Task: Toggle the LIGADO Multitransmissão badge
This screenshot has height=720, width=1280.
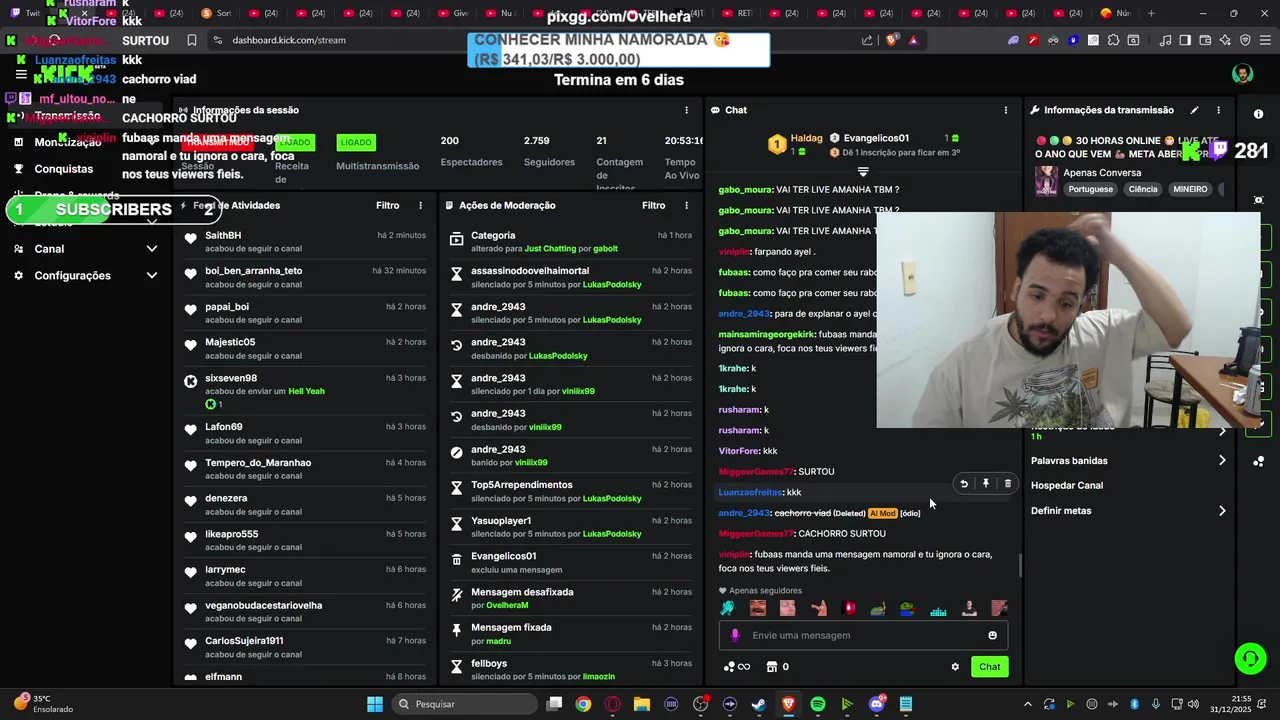Action: pyautogui.click(x=355, y=142)
